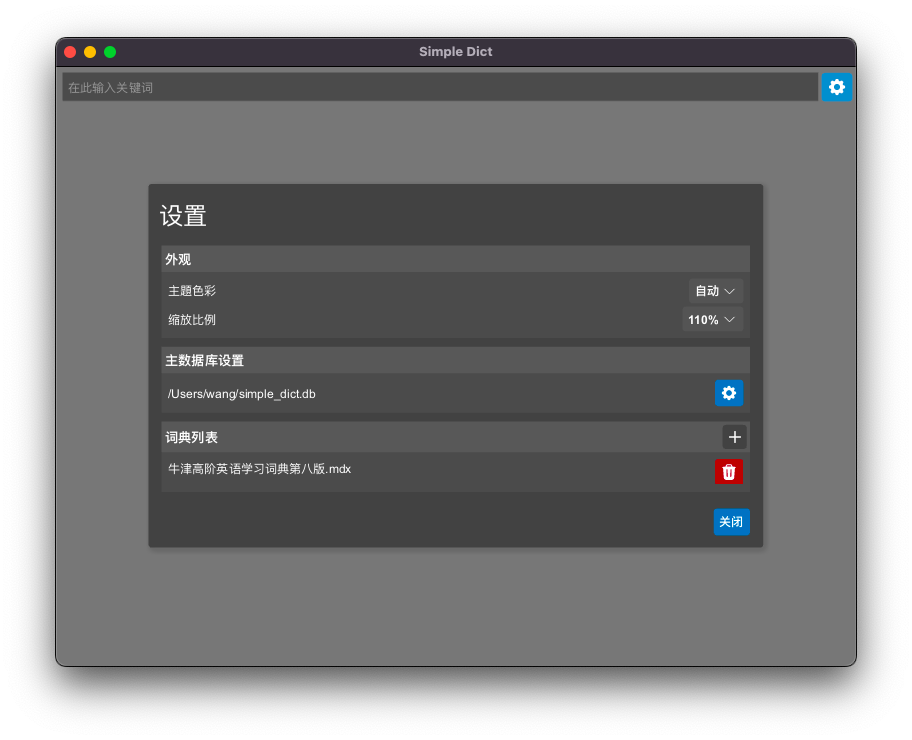
Task: Click the 设置 dialog title
Action: [183, 216]
